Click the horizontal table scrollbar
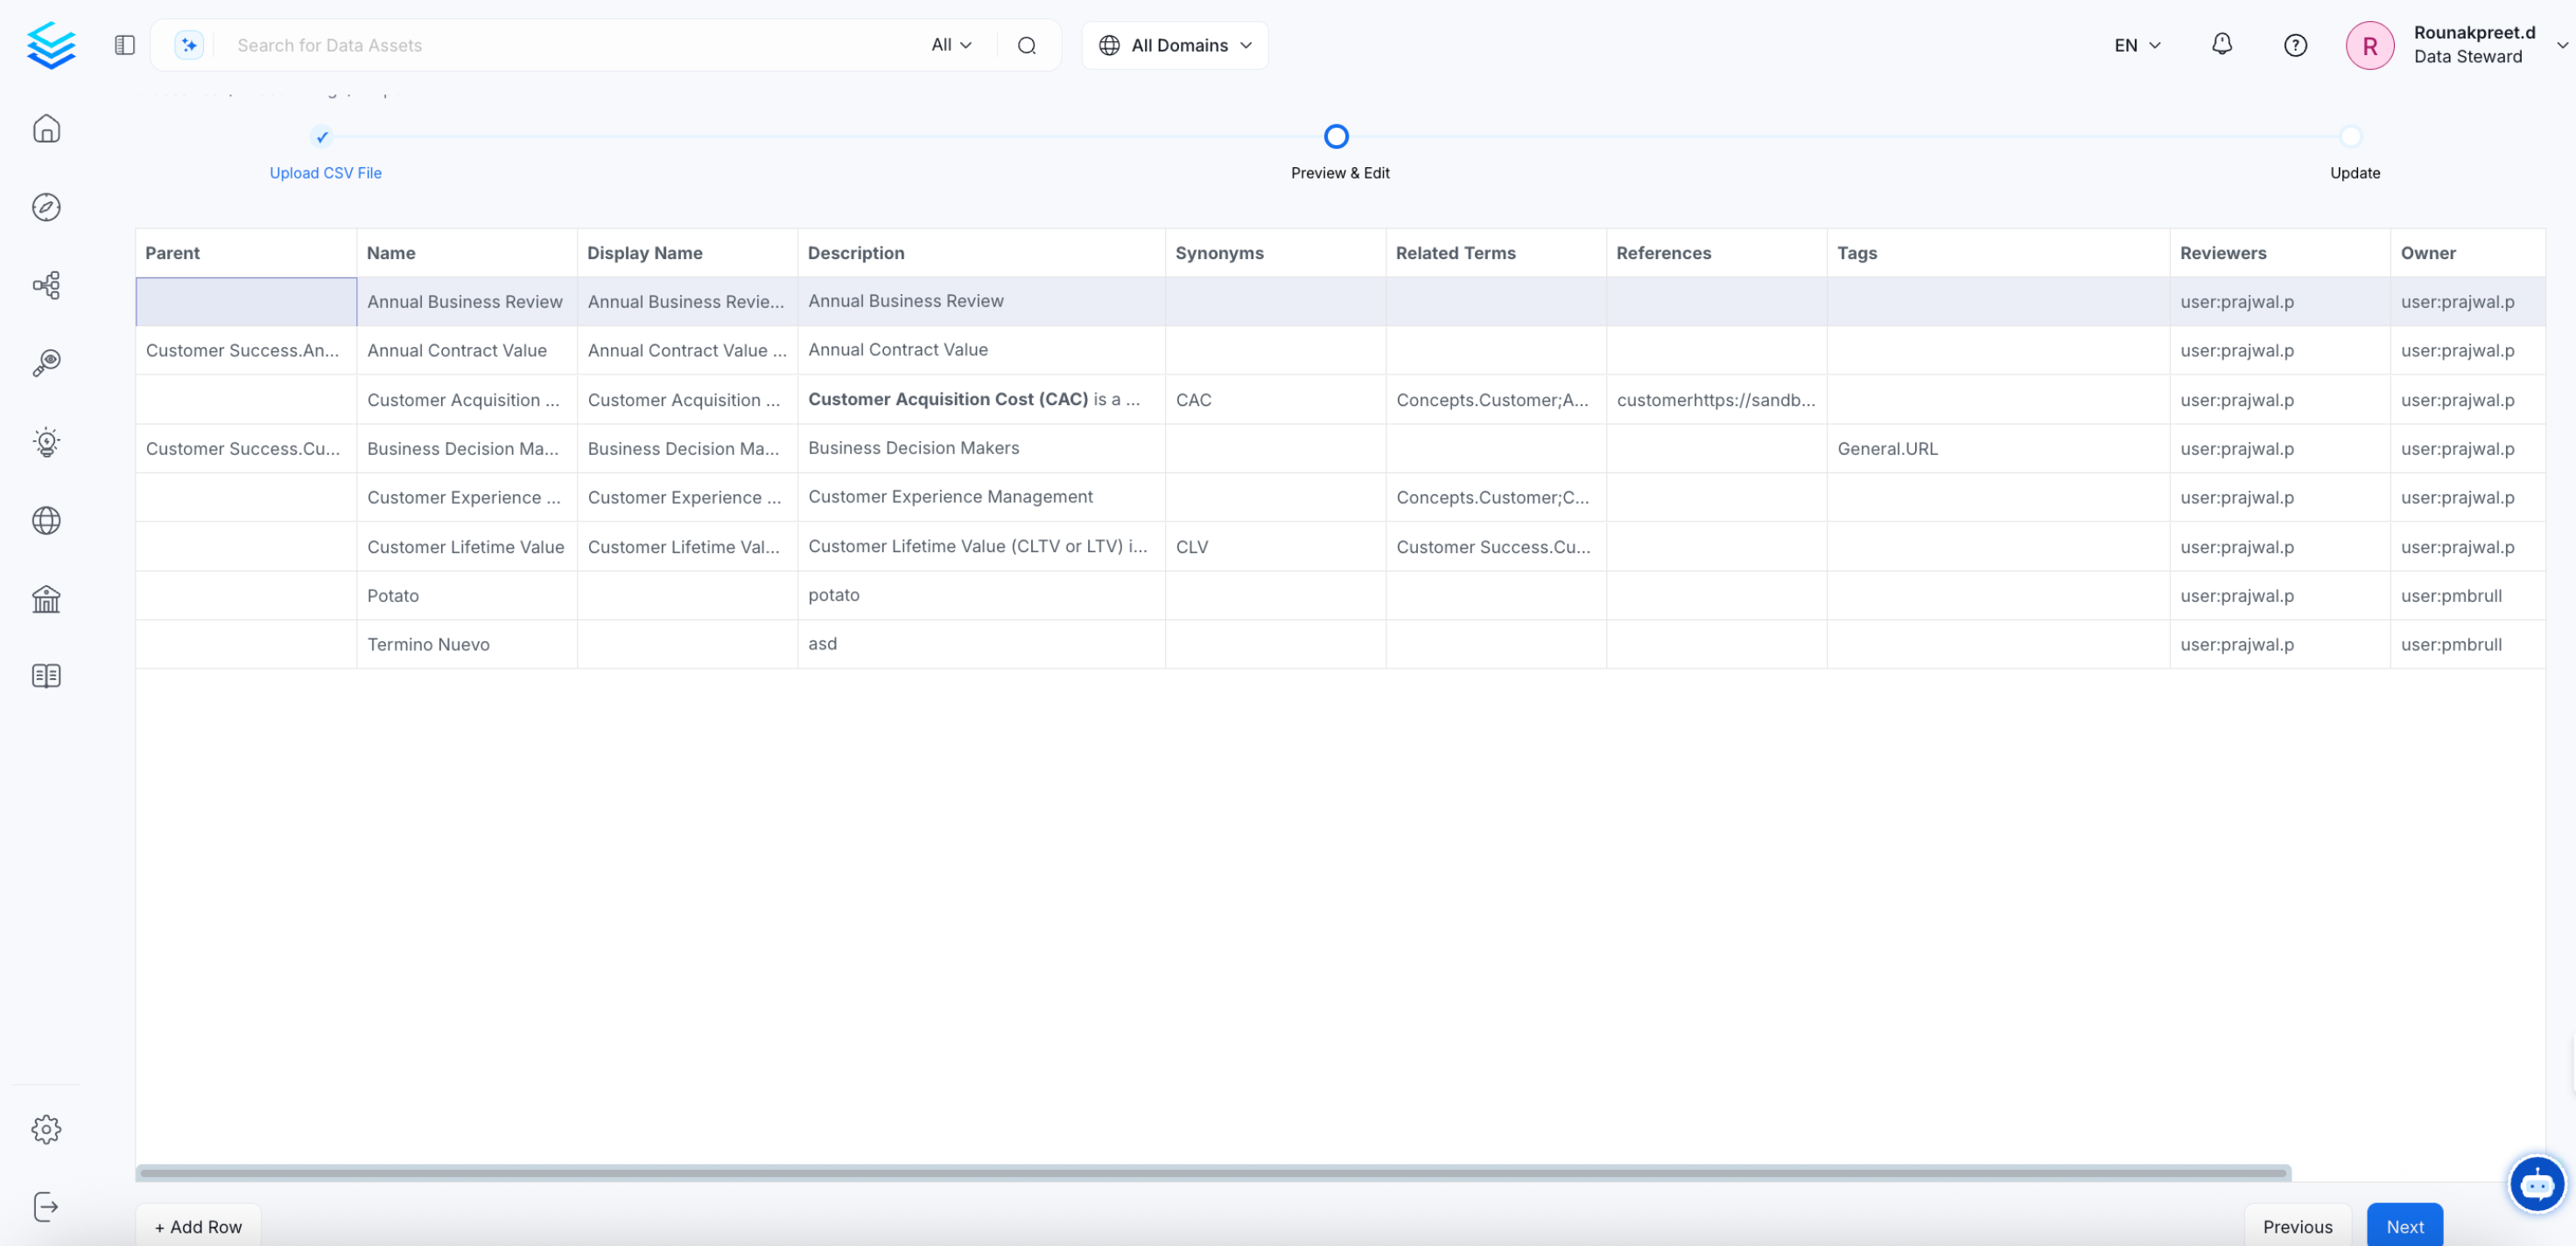Viewport: 2576px width, 1246px height. coord(1214,1172)
